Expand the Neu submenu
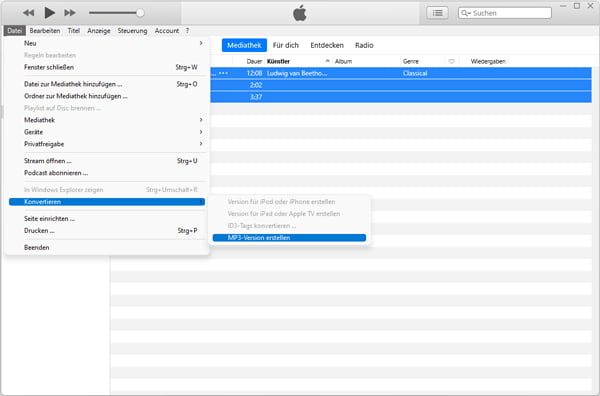The image size is (600, 396). 107,43
